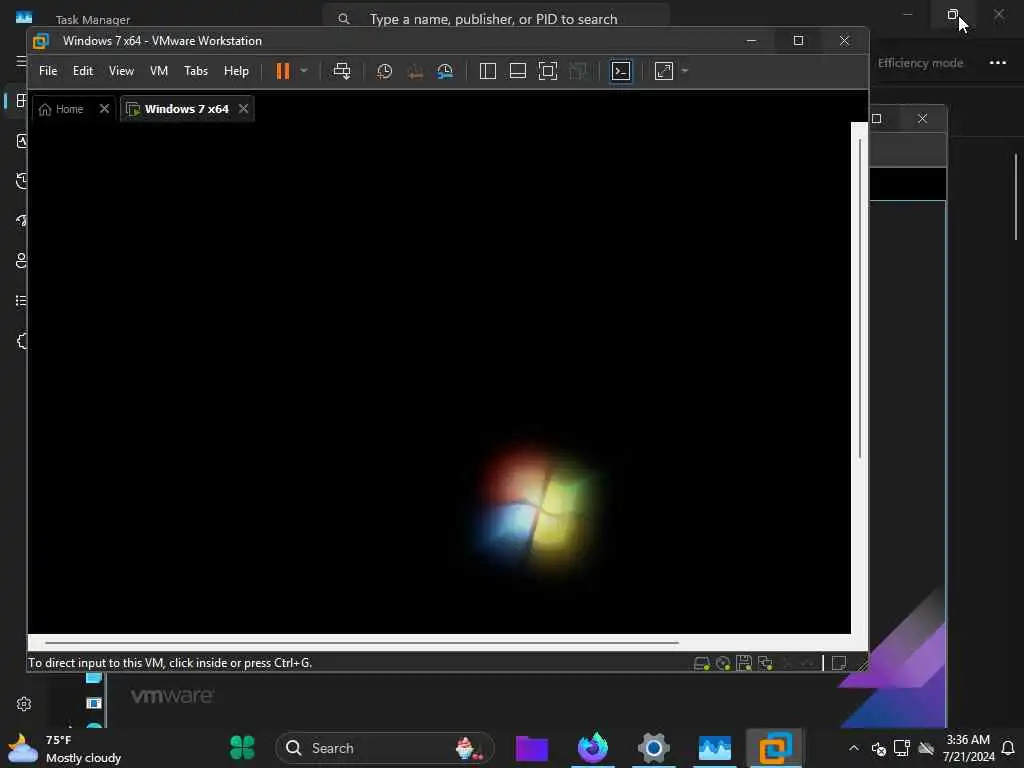Close the background dialog window
The height and width of the screenshot is (768, 1024).
click(x=922, y=118)
